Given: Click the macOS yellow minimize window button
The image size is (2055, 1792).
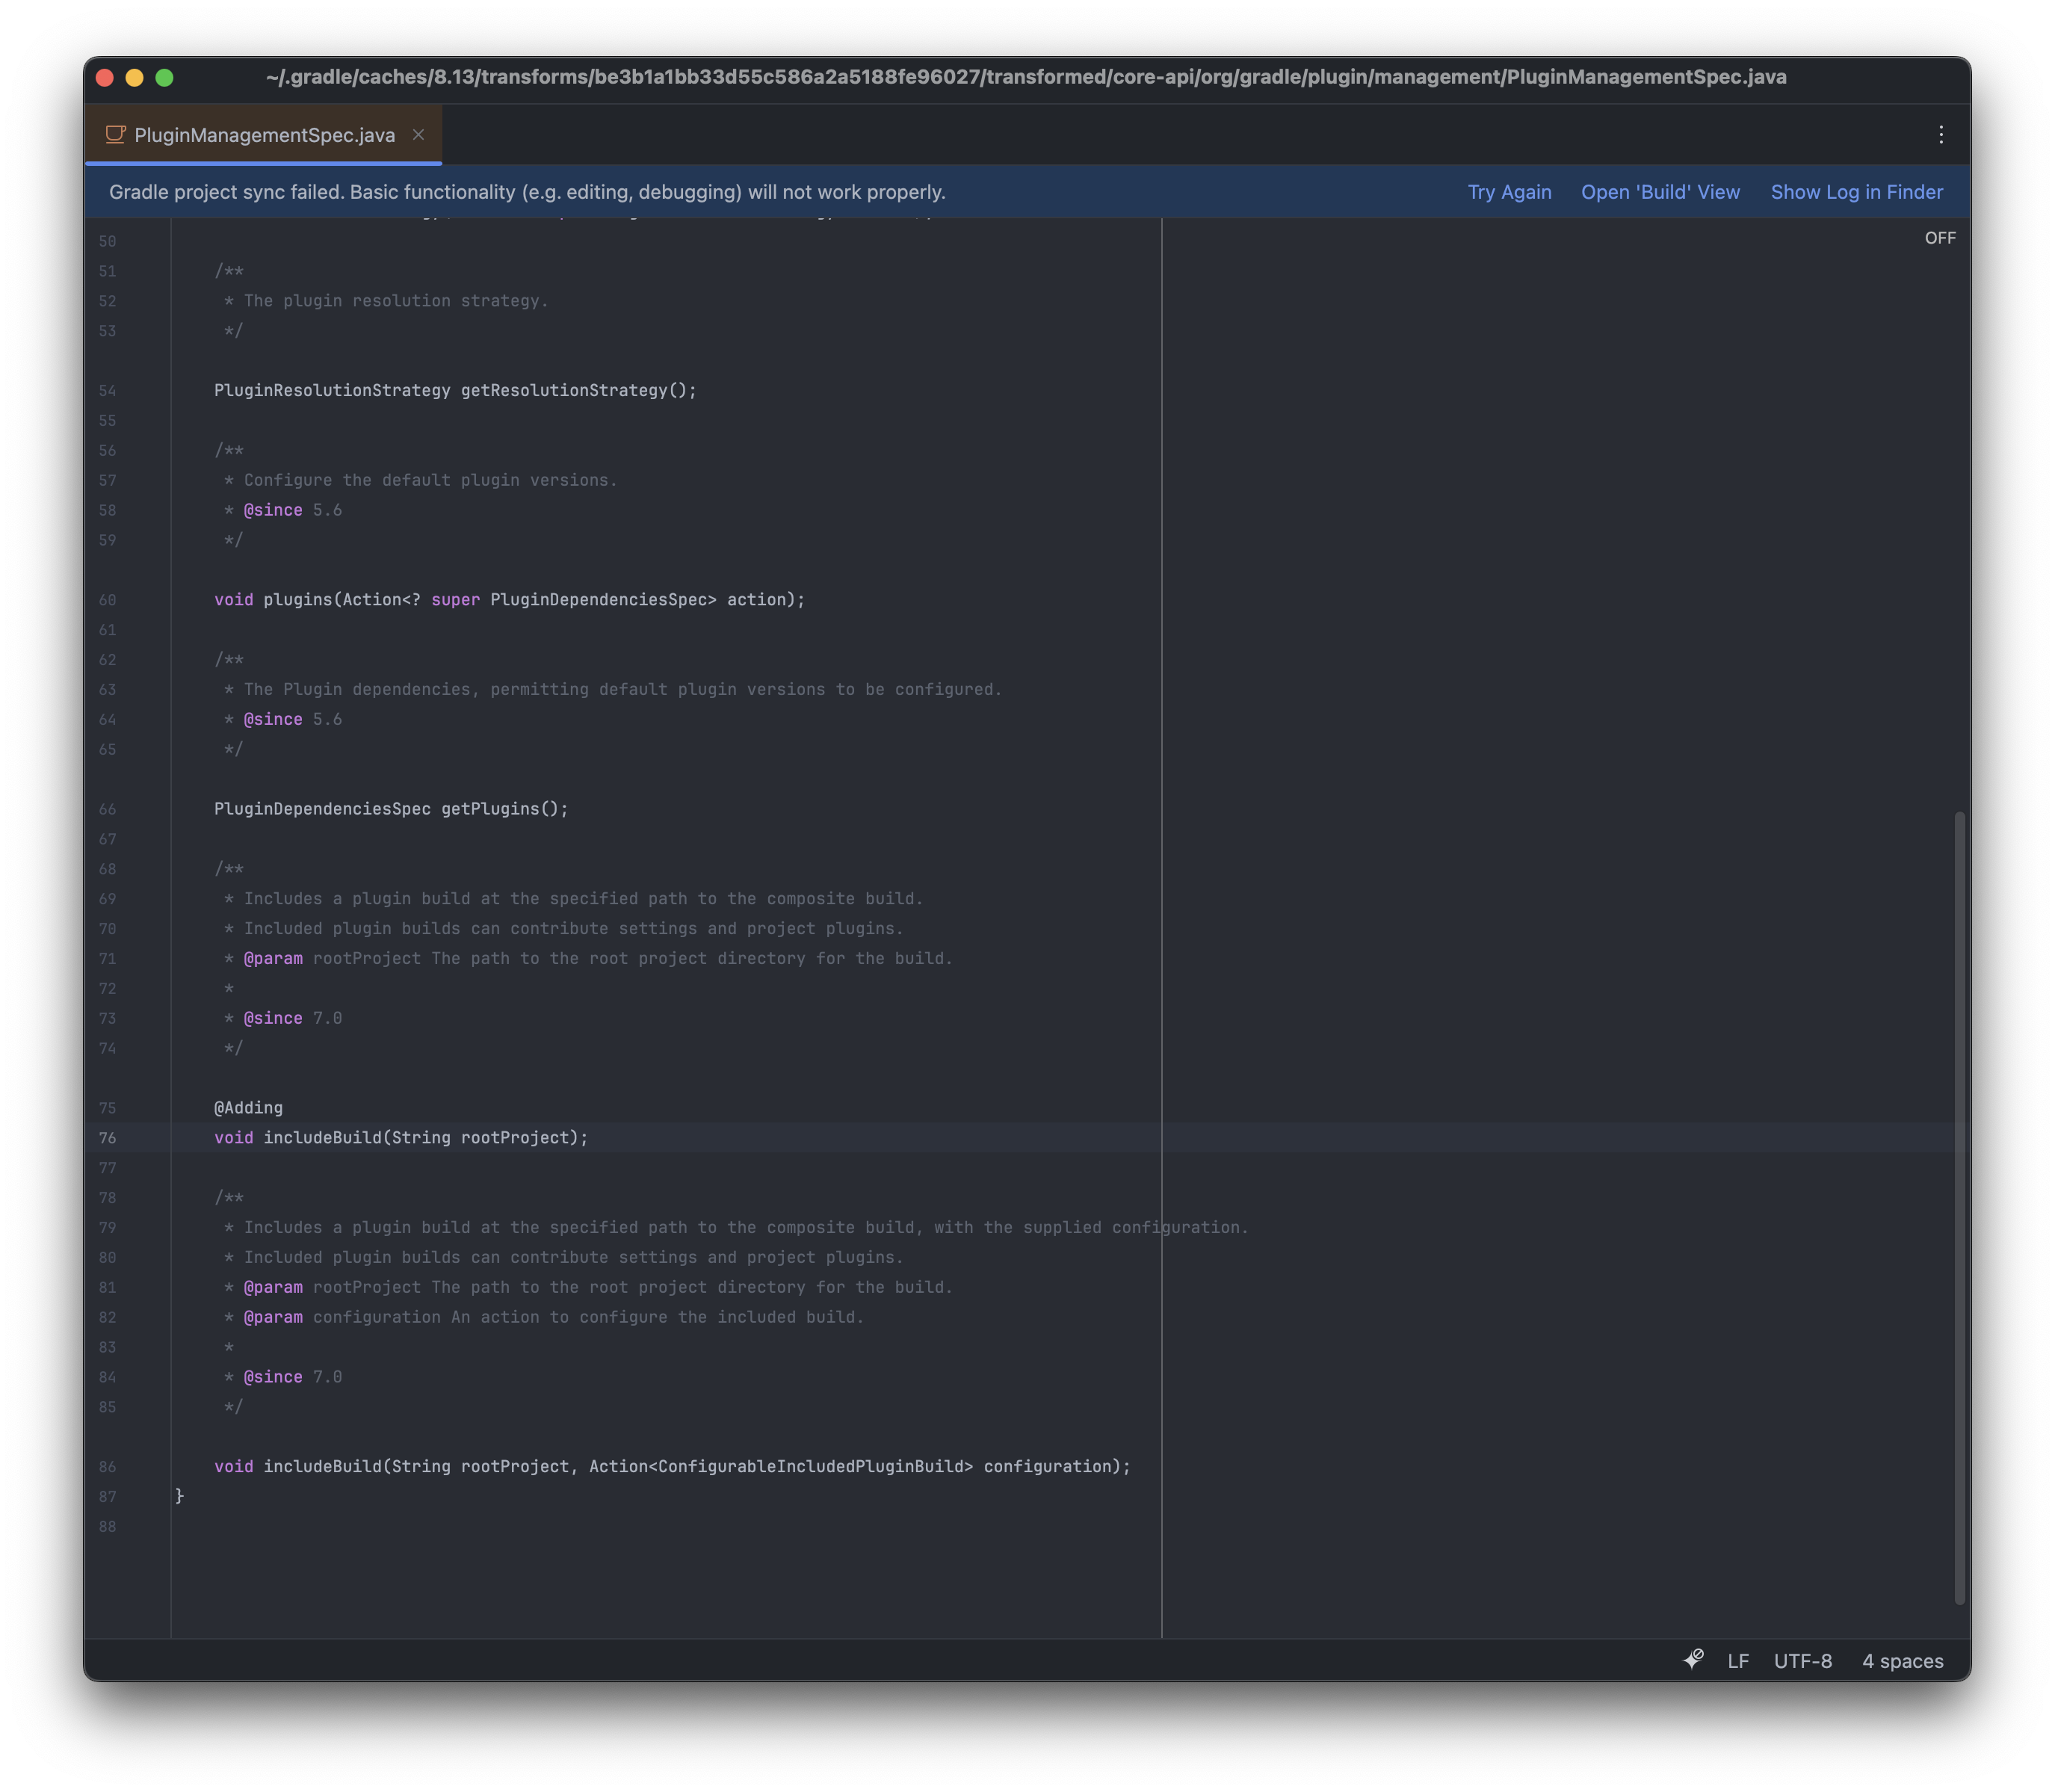Looking at the screenshot, I should [x=135, y=77].
